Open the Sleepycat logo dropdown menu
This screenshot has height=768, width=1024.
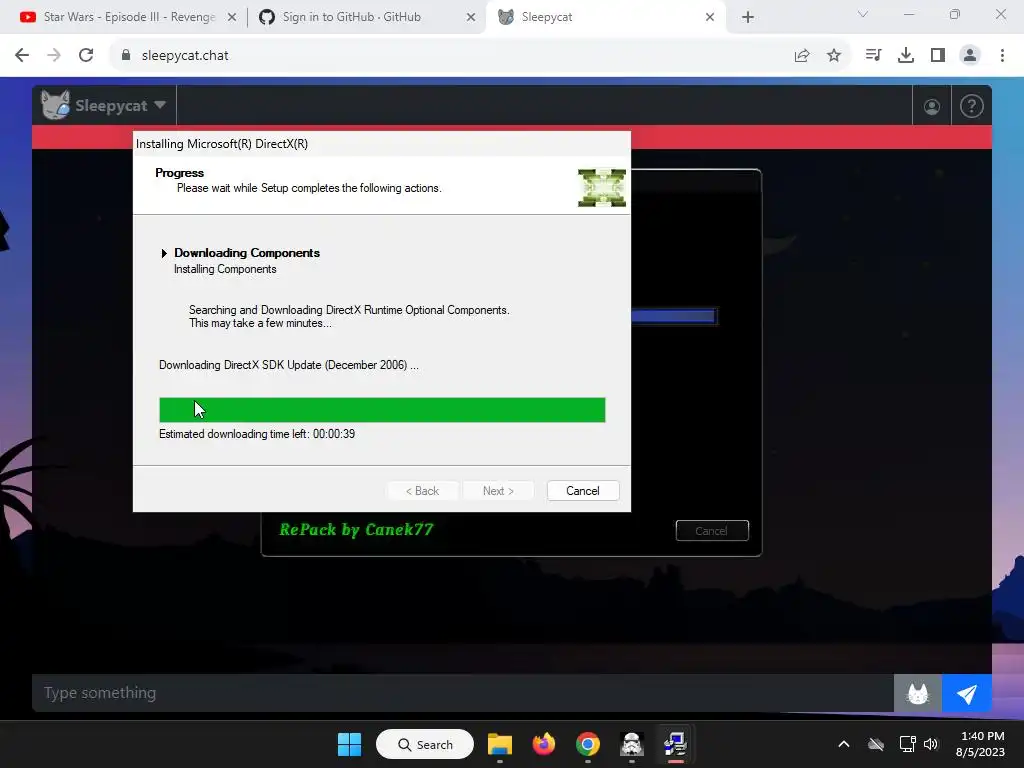tap(104, 105)
